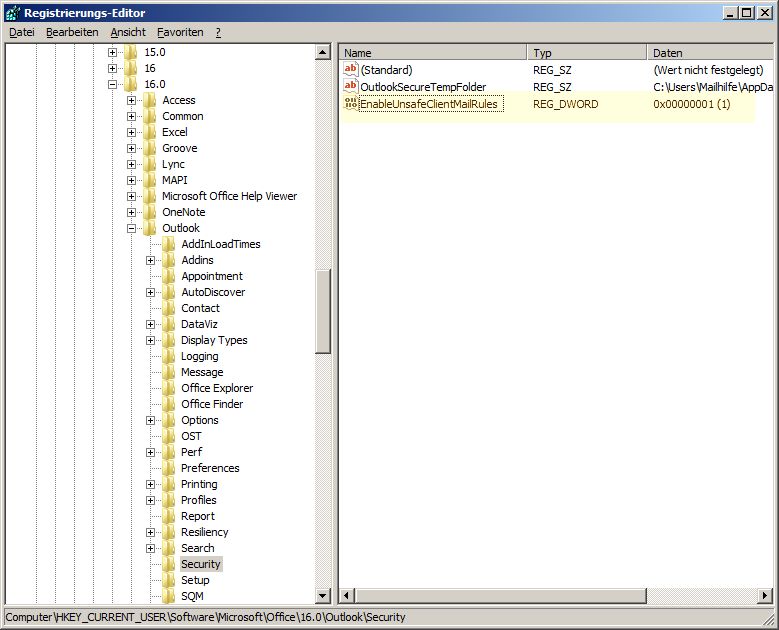779x630 pixels.
Task: Click the DataViz folder icon
Action: pyautogui.click(x=169, y=324)
